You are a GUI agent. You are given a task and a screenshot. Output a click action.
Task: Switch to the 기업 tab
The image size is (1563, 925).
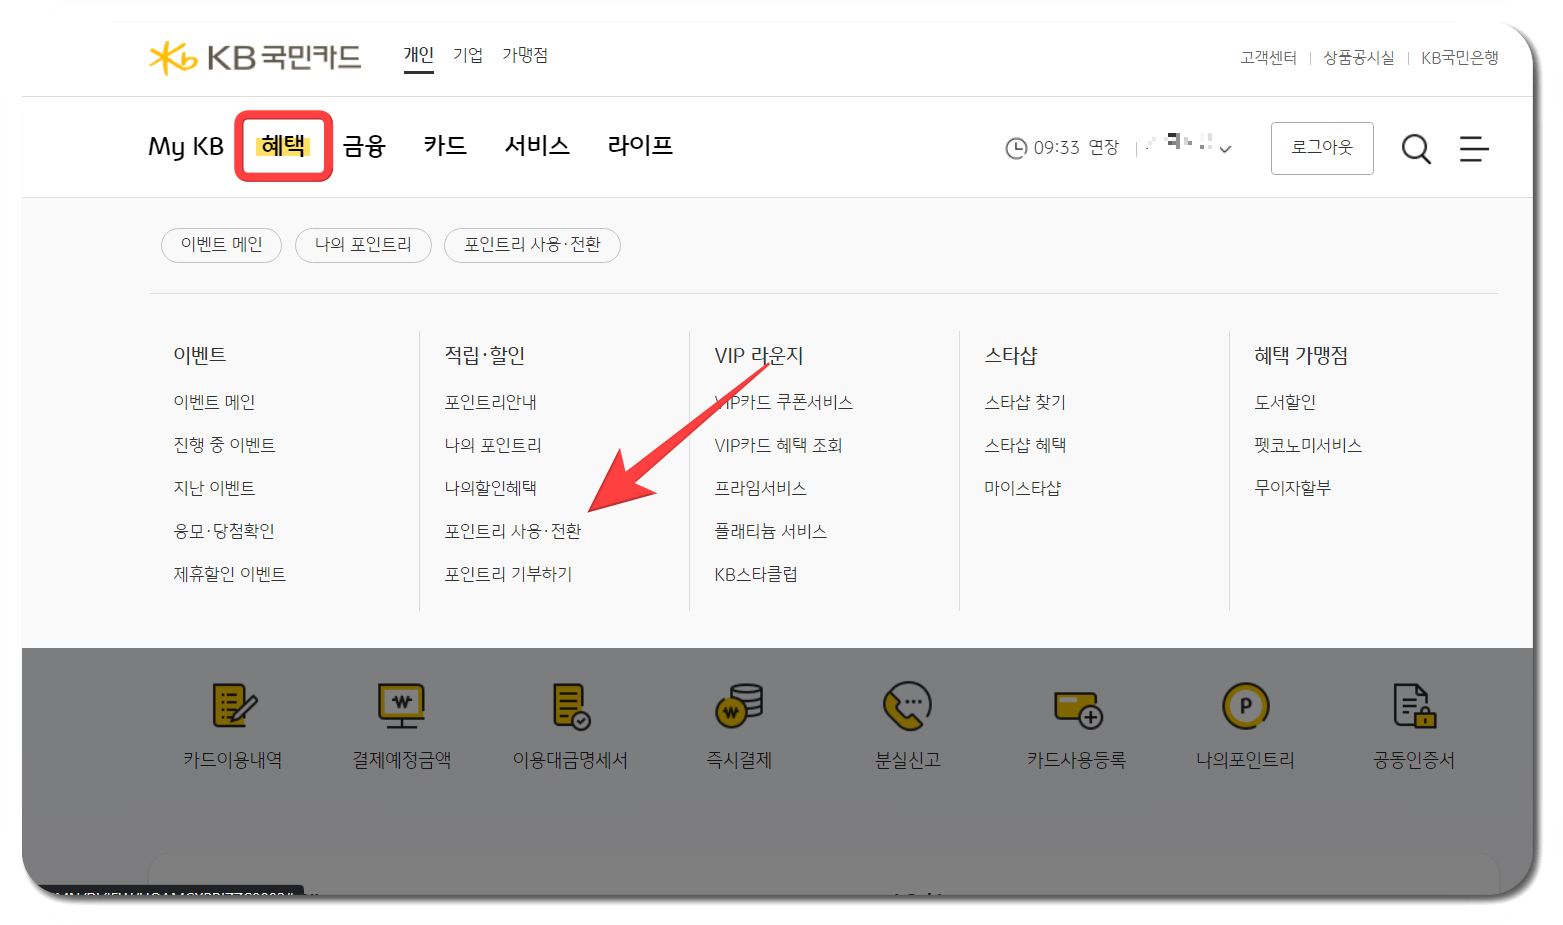coord(467,55)
